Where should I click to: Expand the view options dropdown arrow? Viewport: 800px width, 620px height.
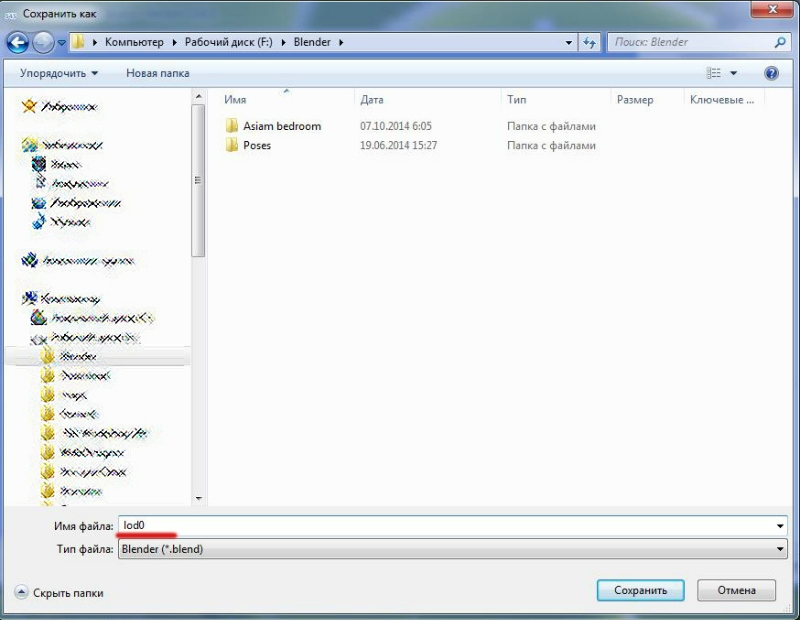[x=734, y=73]
